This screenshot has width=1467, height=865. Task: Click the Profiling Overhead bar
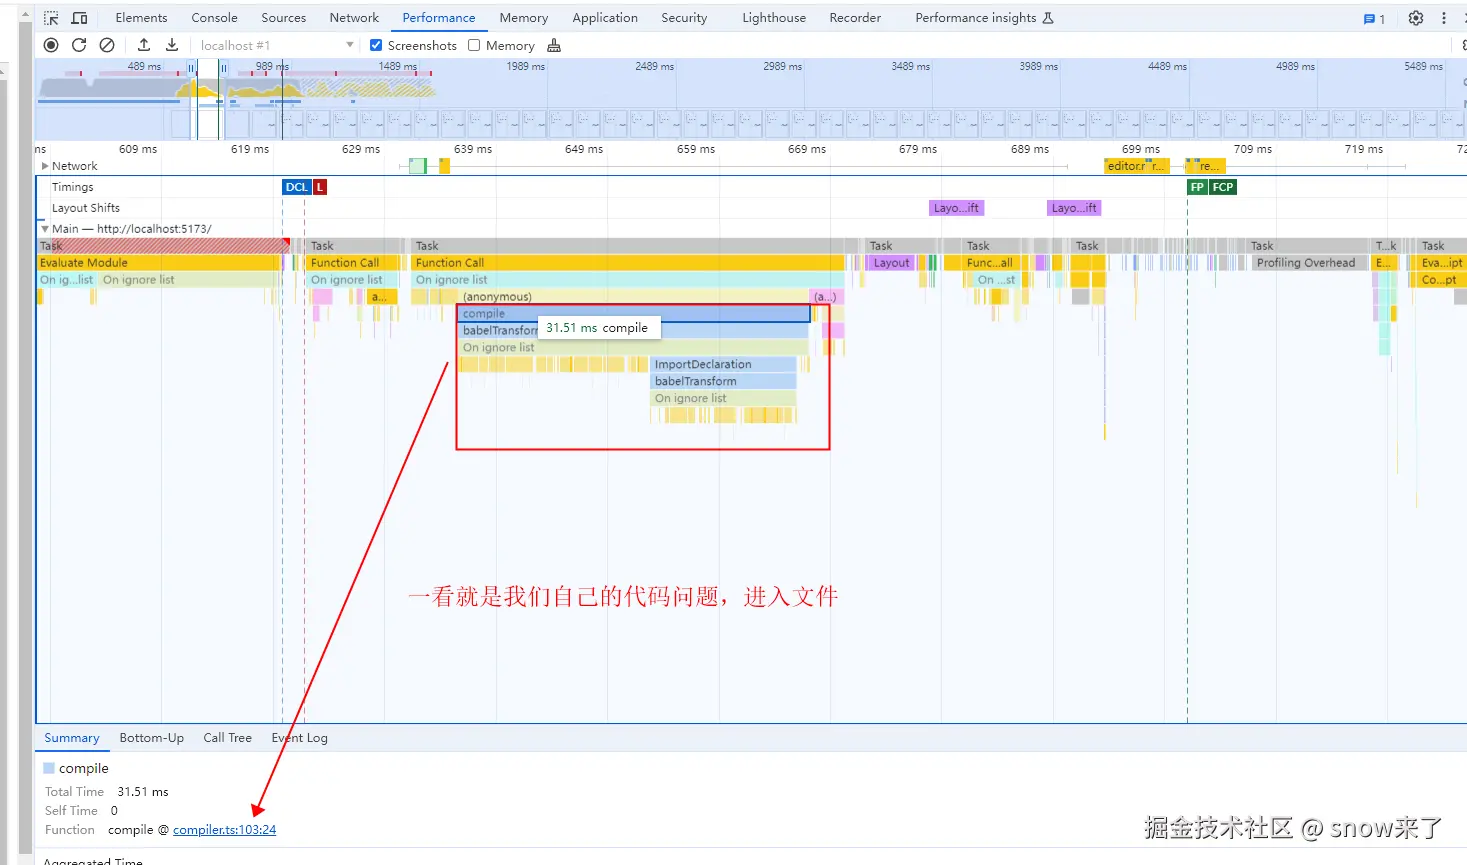tap(1309, 263)
